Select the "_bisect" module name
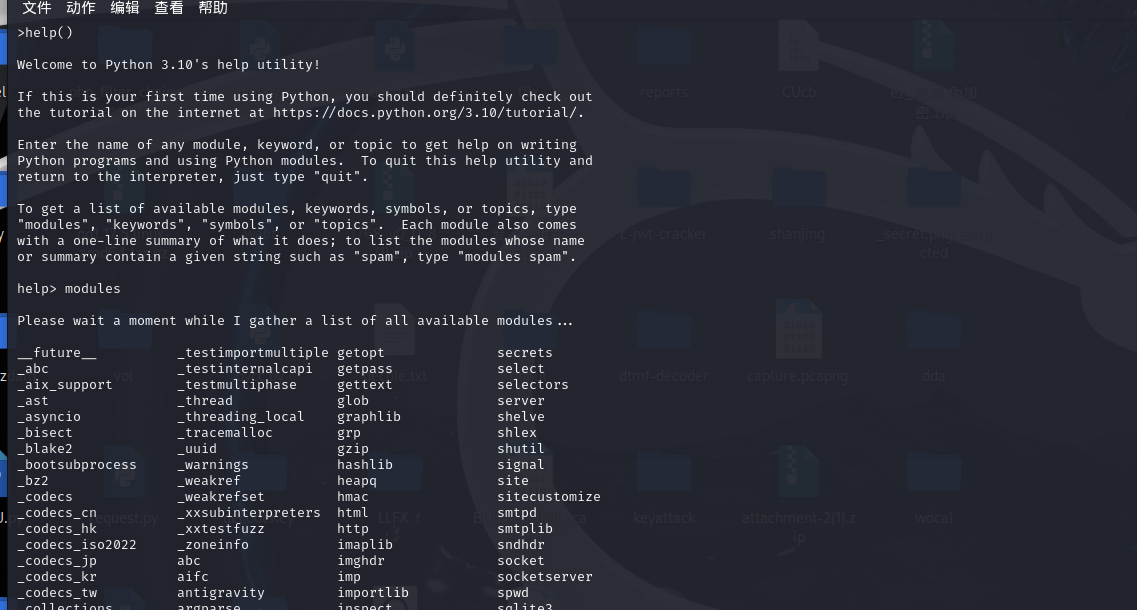Screen dimensions: 1137x610 (45, 432)
